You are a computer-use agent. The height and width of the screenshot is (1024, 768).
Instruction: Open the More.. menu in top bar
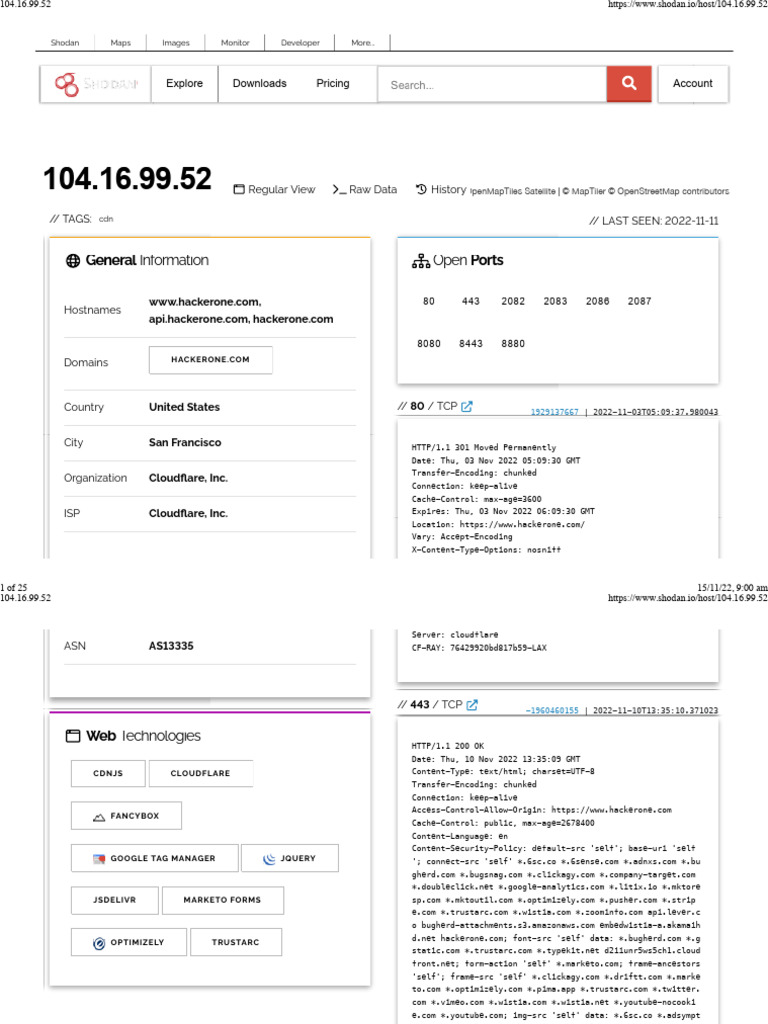(363, 43)
